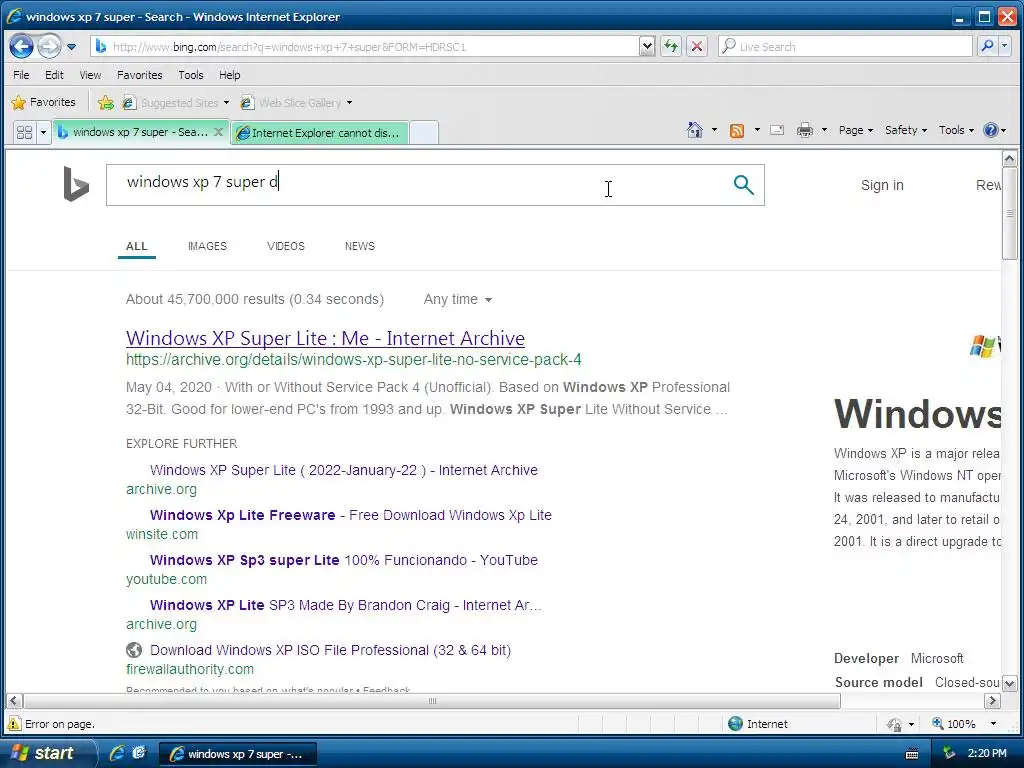Viewport: 1024px width, 768px height.
Task: Click the privacy report status bar icon
Action: (894, 724)
